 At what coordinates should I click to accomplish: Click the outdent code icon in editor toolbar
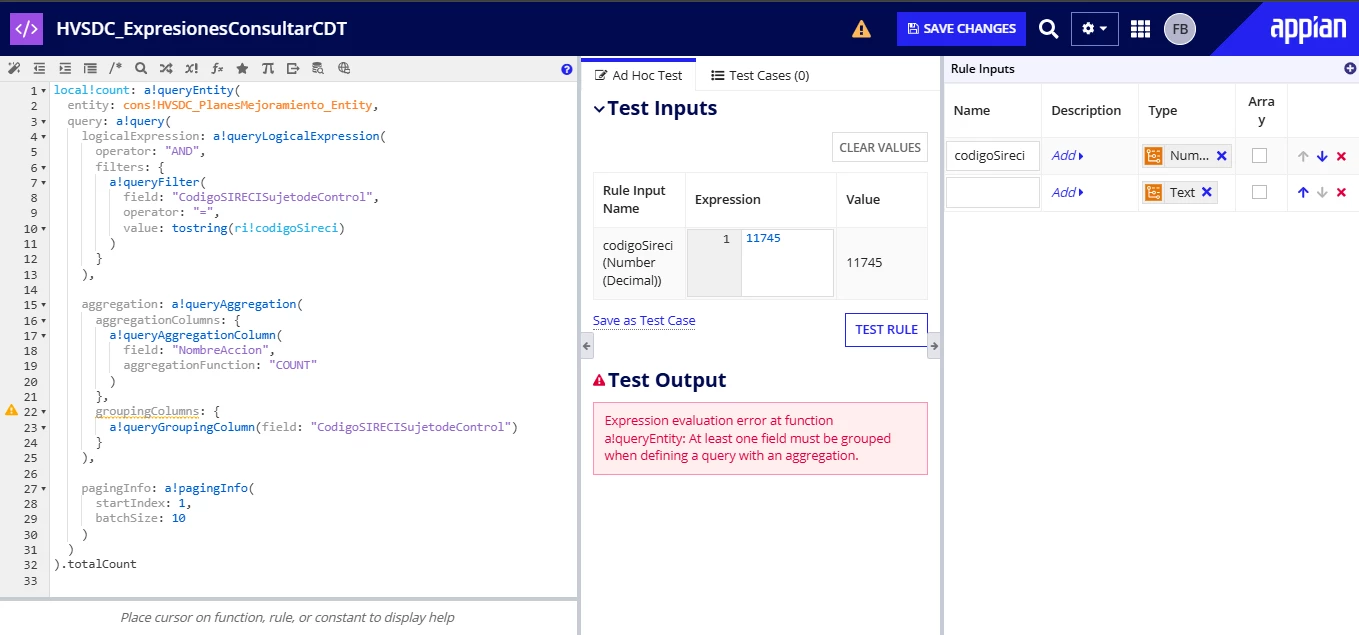click(x=39, y=69)
